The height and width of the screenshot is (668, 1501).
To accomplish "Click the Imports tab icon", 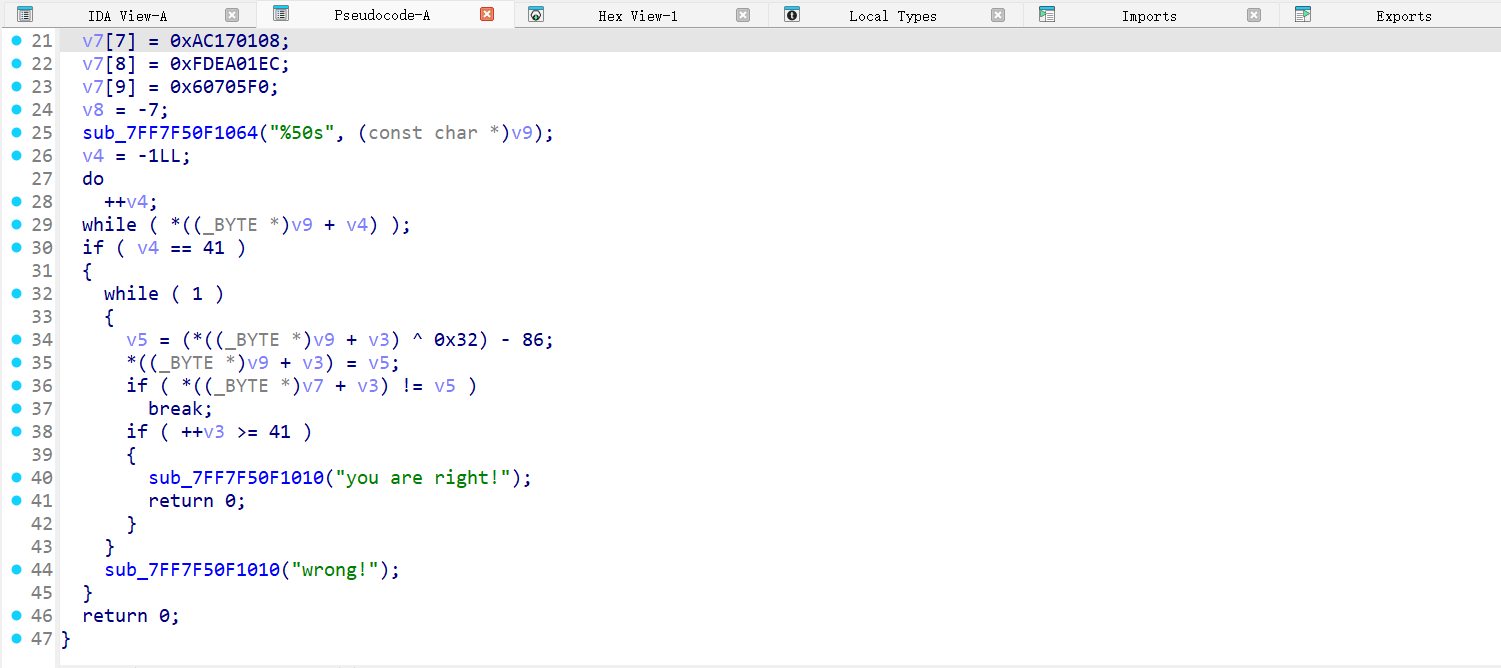I will pos(1047,15).
